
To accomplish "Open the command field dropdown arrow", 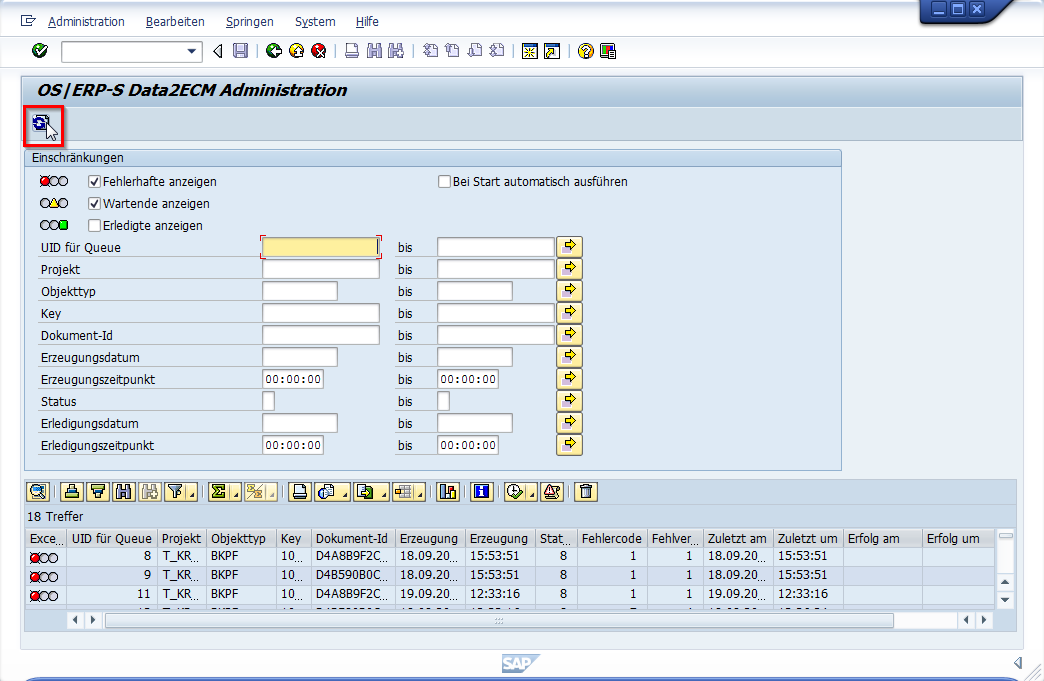I will click(192, 51).
